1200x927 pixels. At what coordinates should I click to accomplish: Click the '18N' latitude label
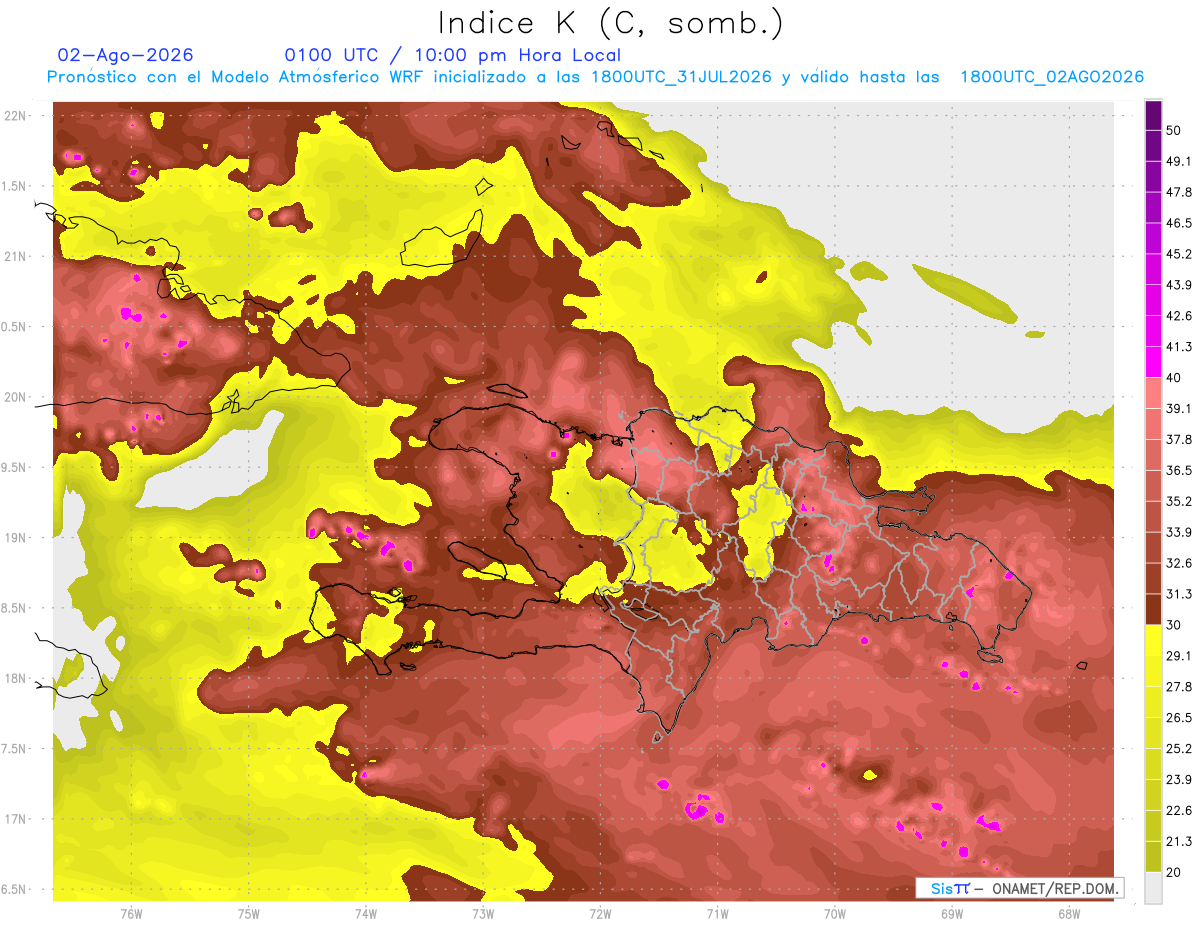(x=16, y=679)
